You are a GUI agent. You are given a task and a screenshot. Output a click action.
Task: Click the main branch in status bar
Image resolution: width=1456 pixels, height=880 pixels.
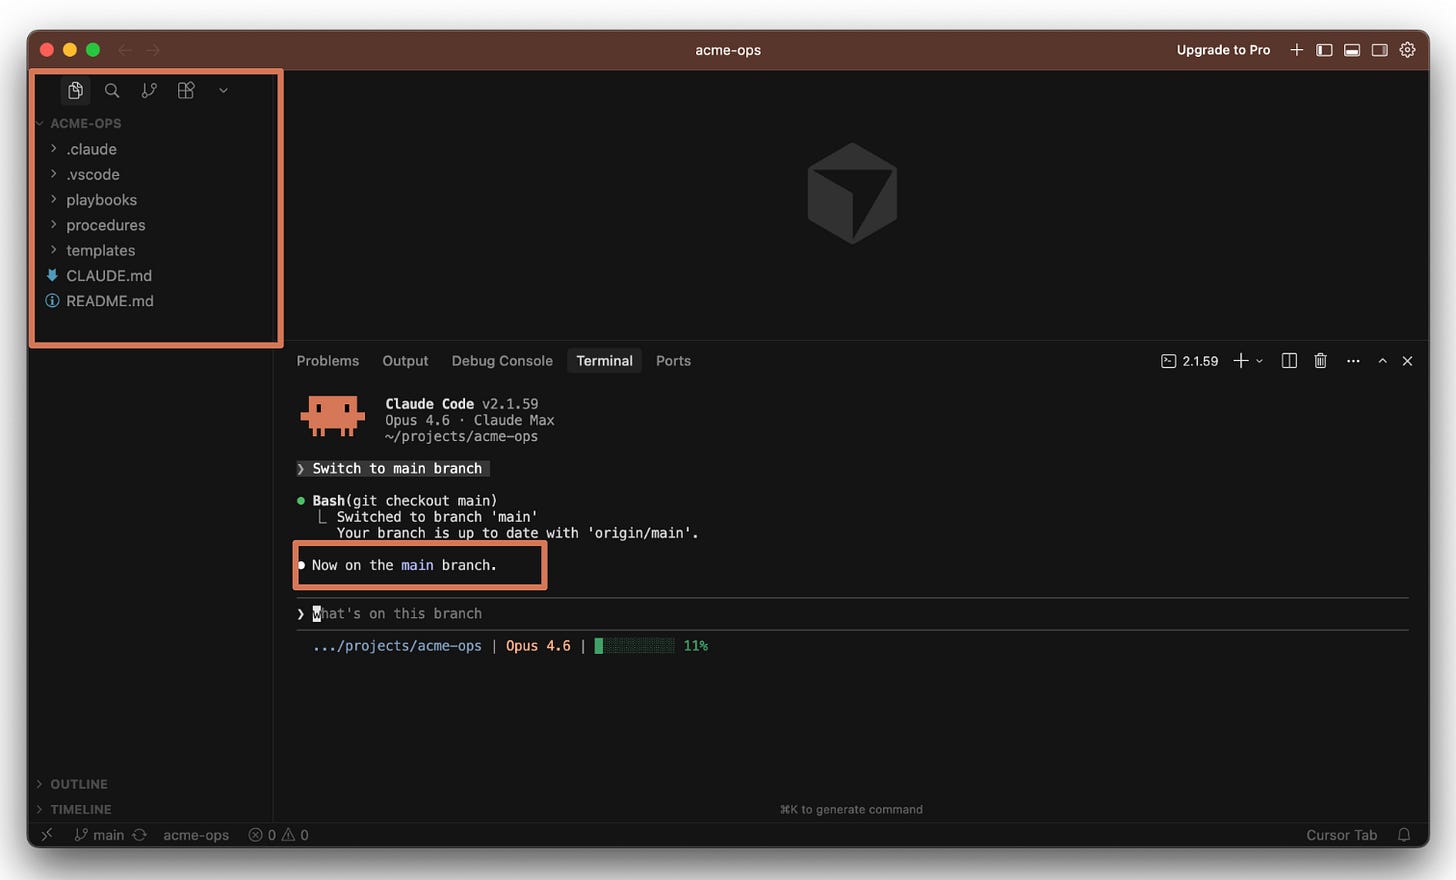pyautogui.click(x=100, y=835)
